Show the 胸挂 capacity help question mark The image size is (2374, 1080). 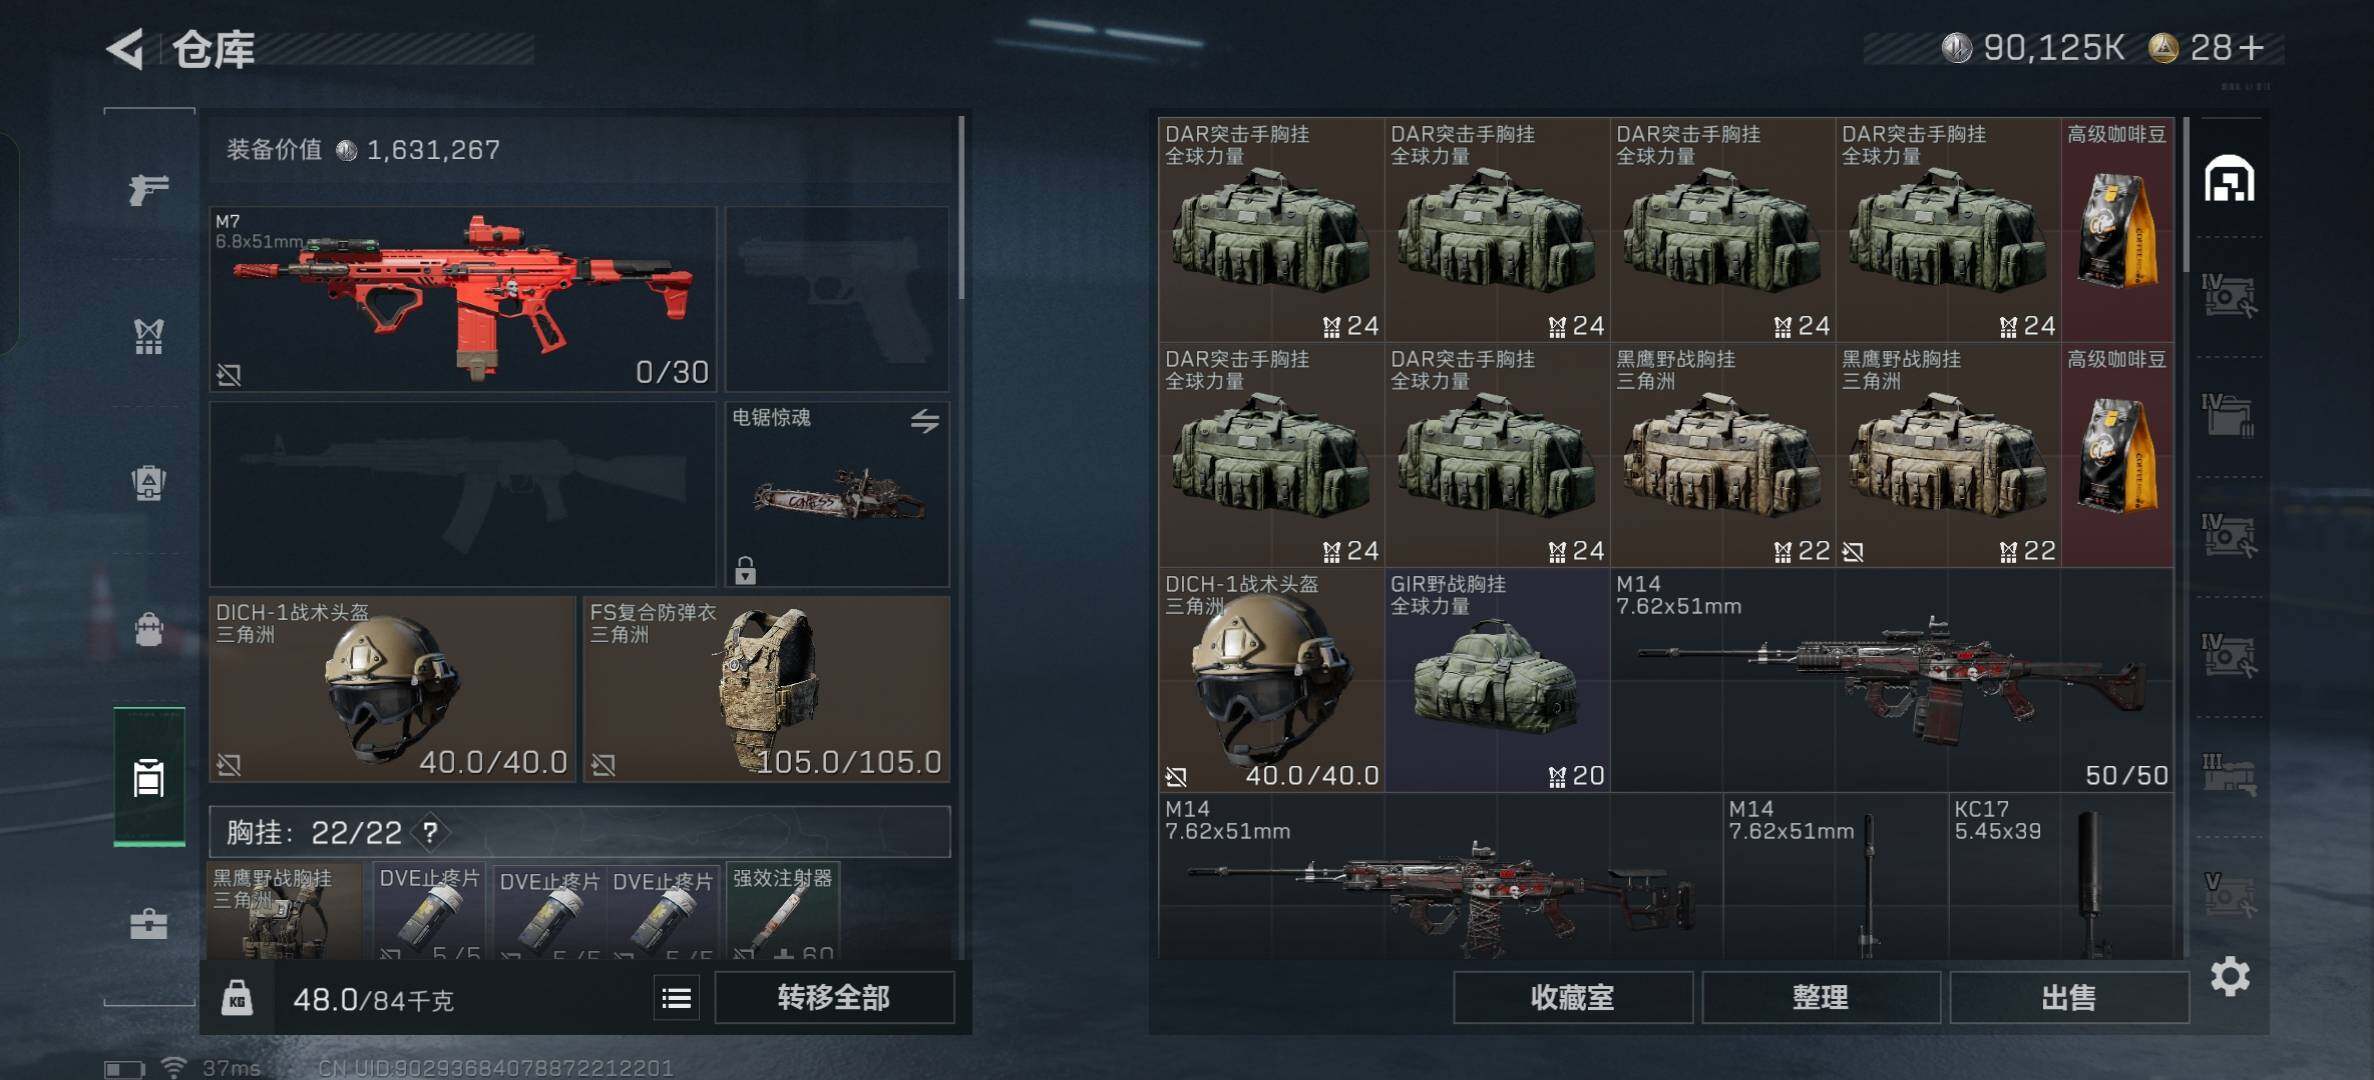tap(430, 832)
